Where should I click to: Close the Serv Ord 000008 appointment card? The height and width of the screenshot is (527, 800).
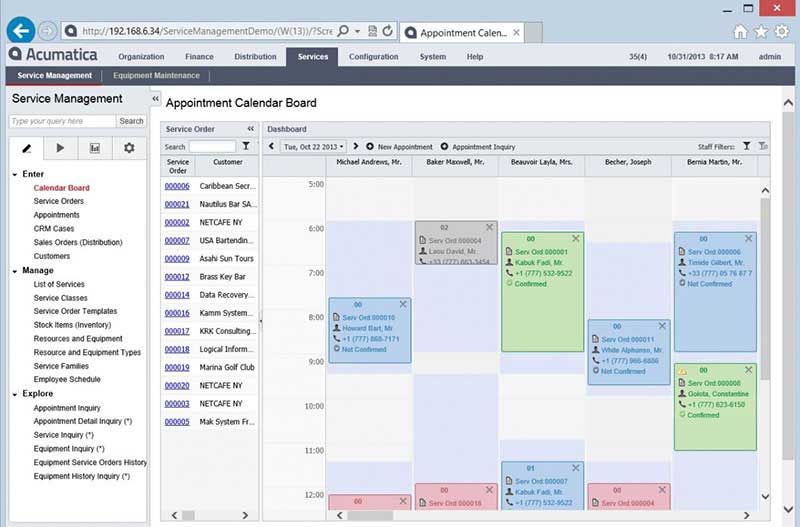[748, 370]
